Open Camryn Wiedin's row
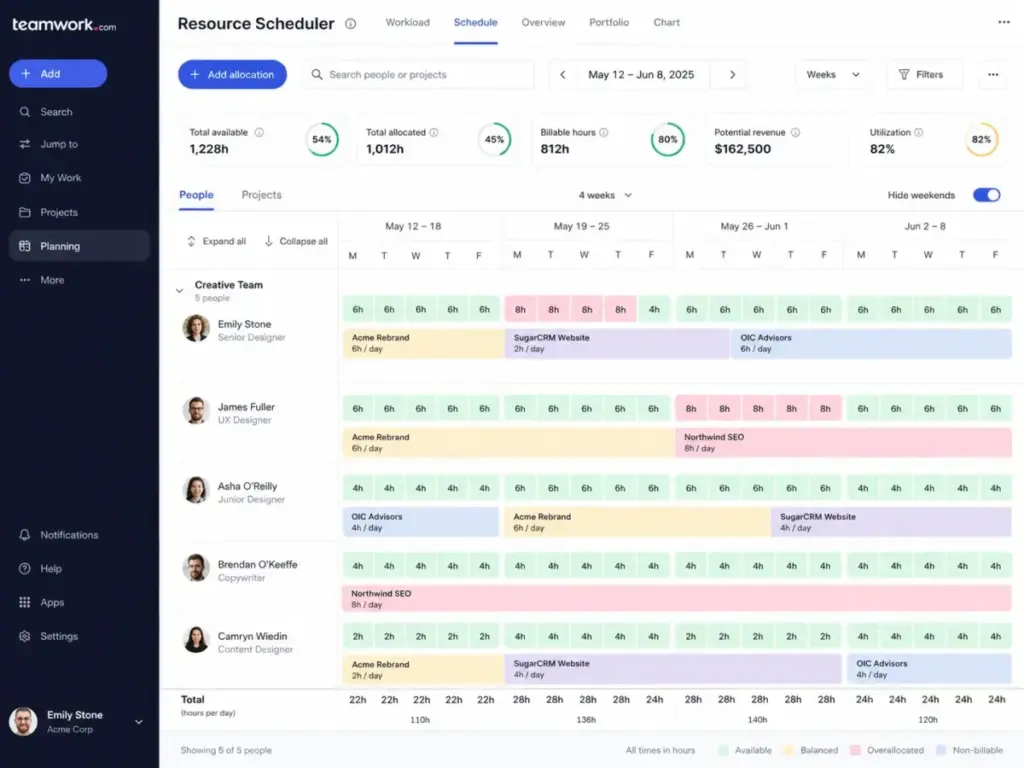The height and width of the screenshot is (768, 1024). tap(248, 642)
